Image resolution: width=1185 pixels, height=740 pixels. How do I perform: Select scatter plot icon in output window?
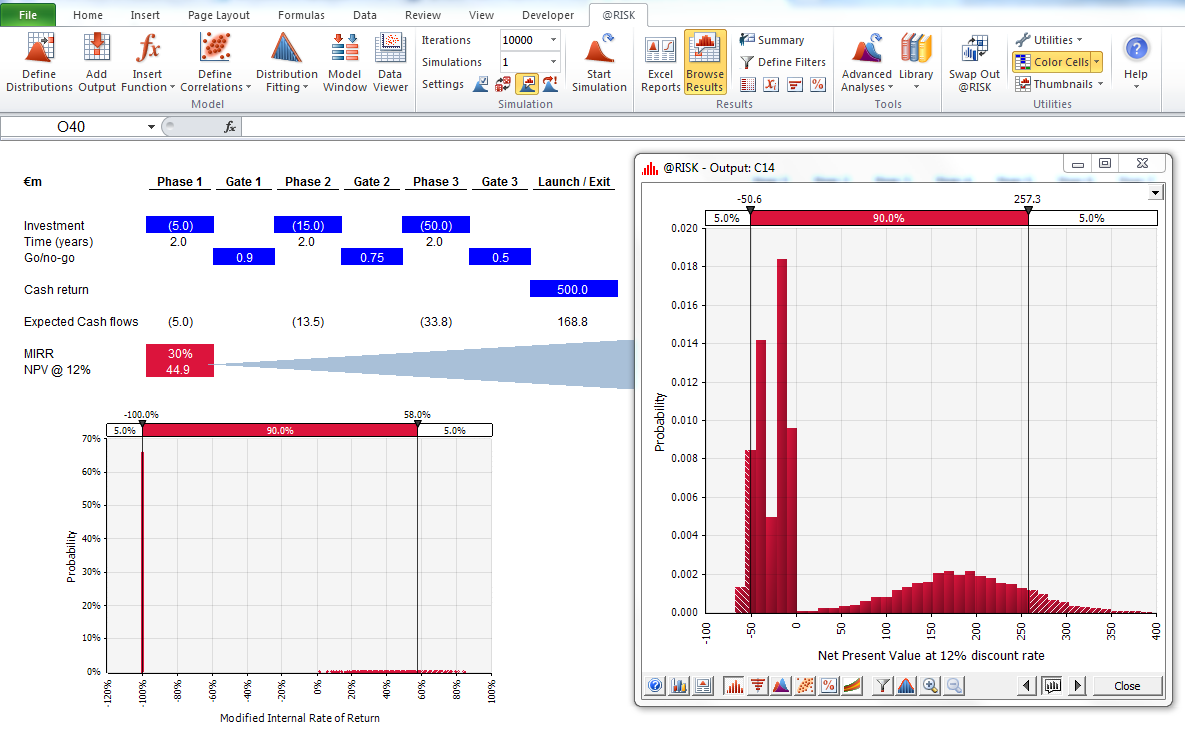(x=805, y=686)
